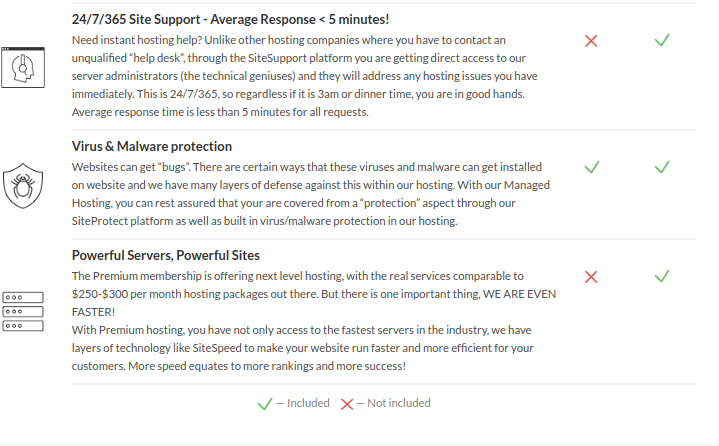
Task: Click the green check legend icon for Included
Action: pos(264,404)
